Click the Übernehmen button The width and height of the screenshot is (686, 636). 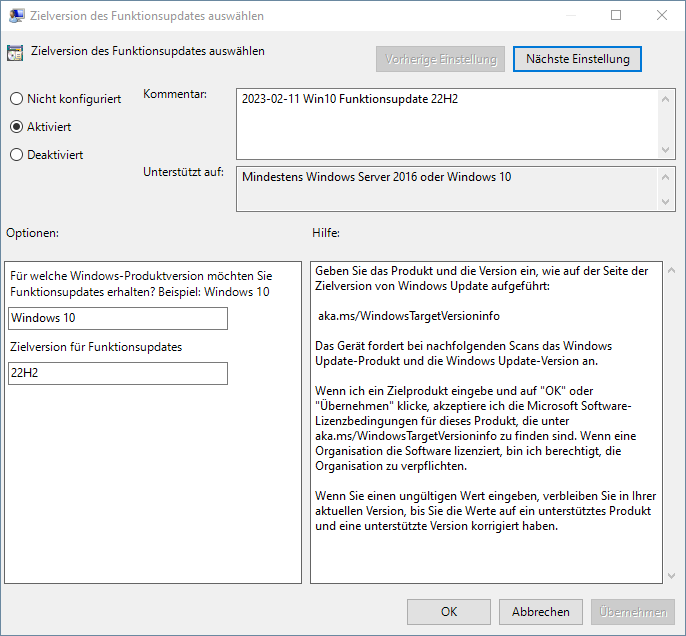(x=633, y=612)
